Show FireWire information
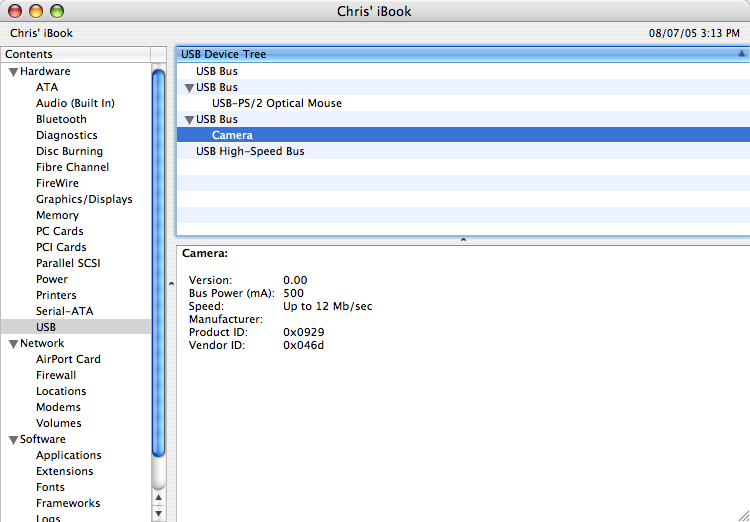750x522 pixels. click(57, 183)
